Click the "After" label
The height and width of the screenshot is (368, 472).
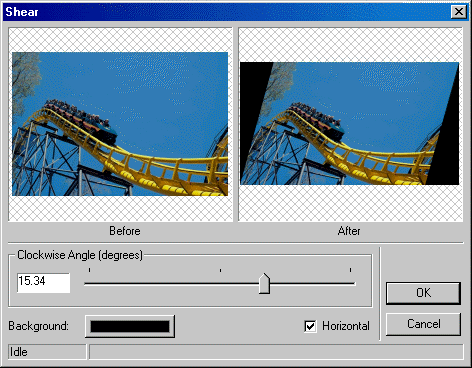tap(349, 231)
